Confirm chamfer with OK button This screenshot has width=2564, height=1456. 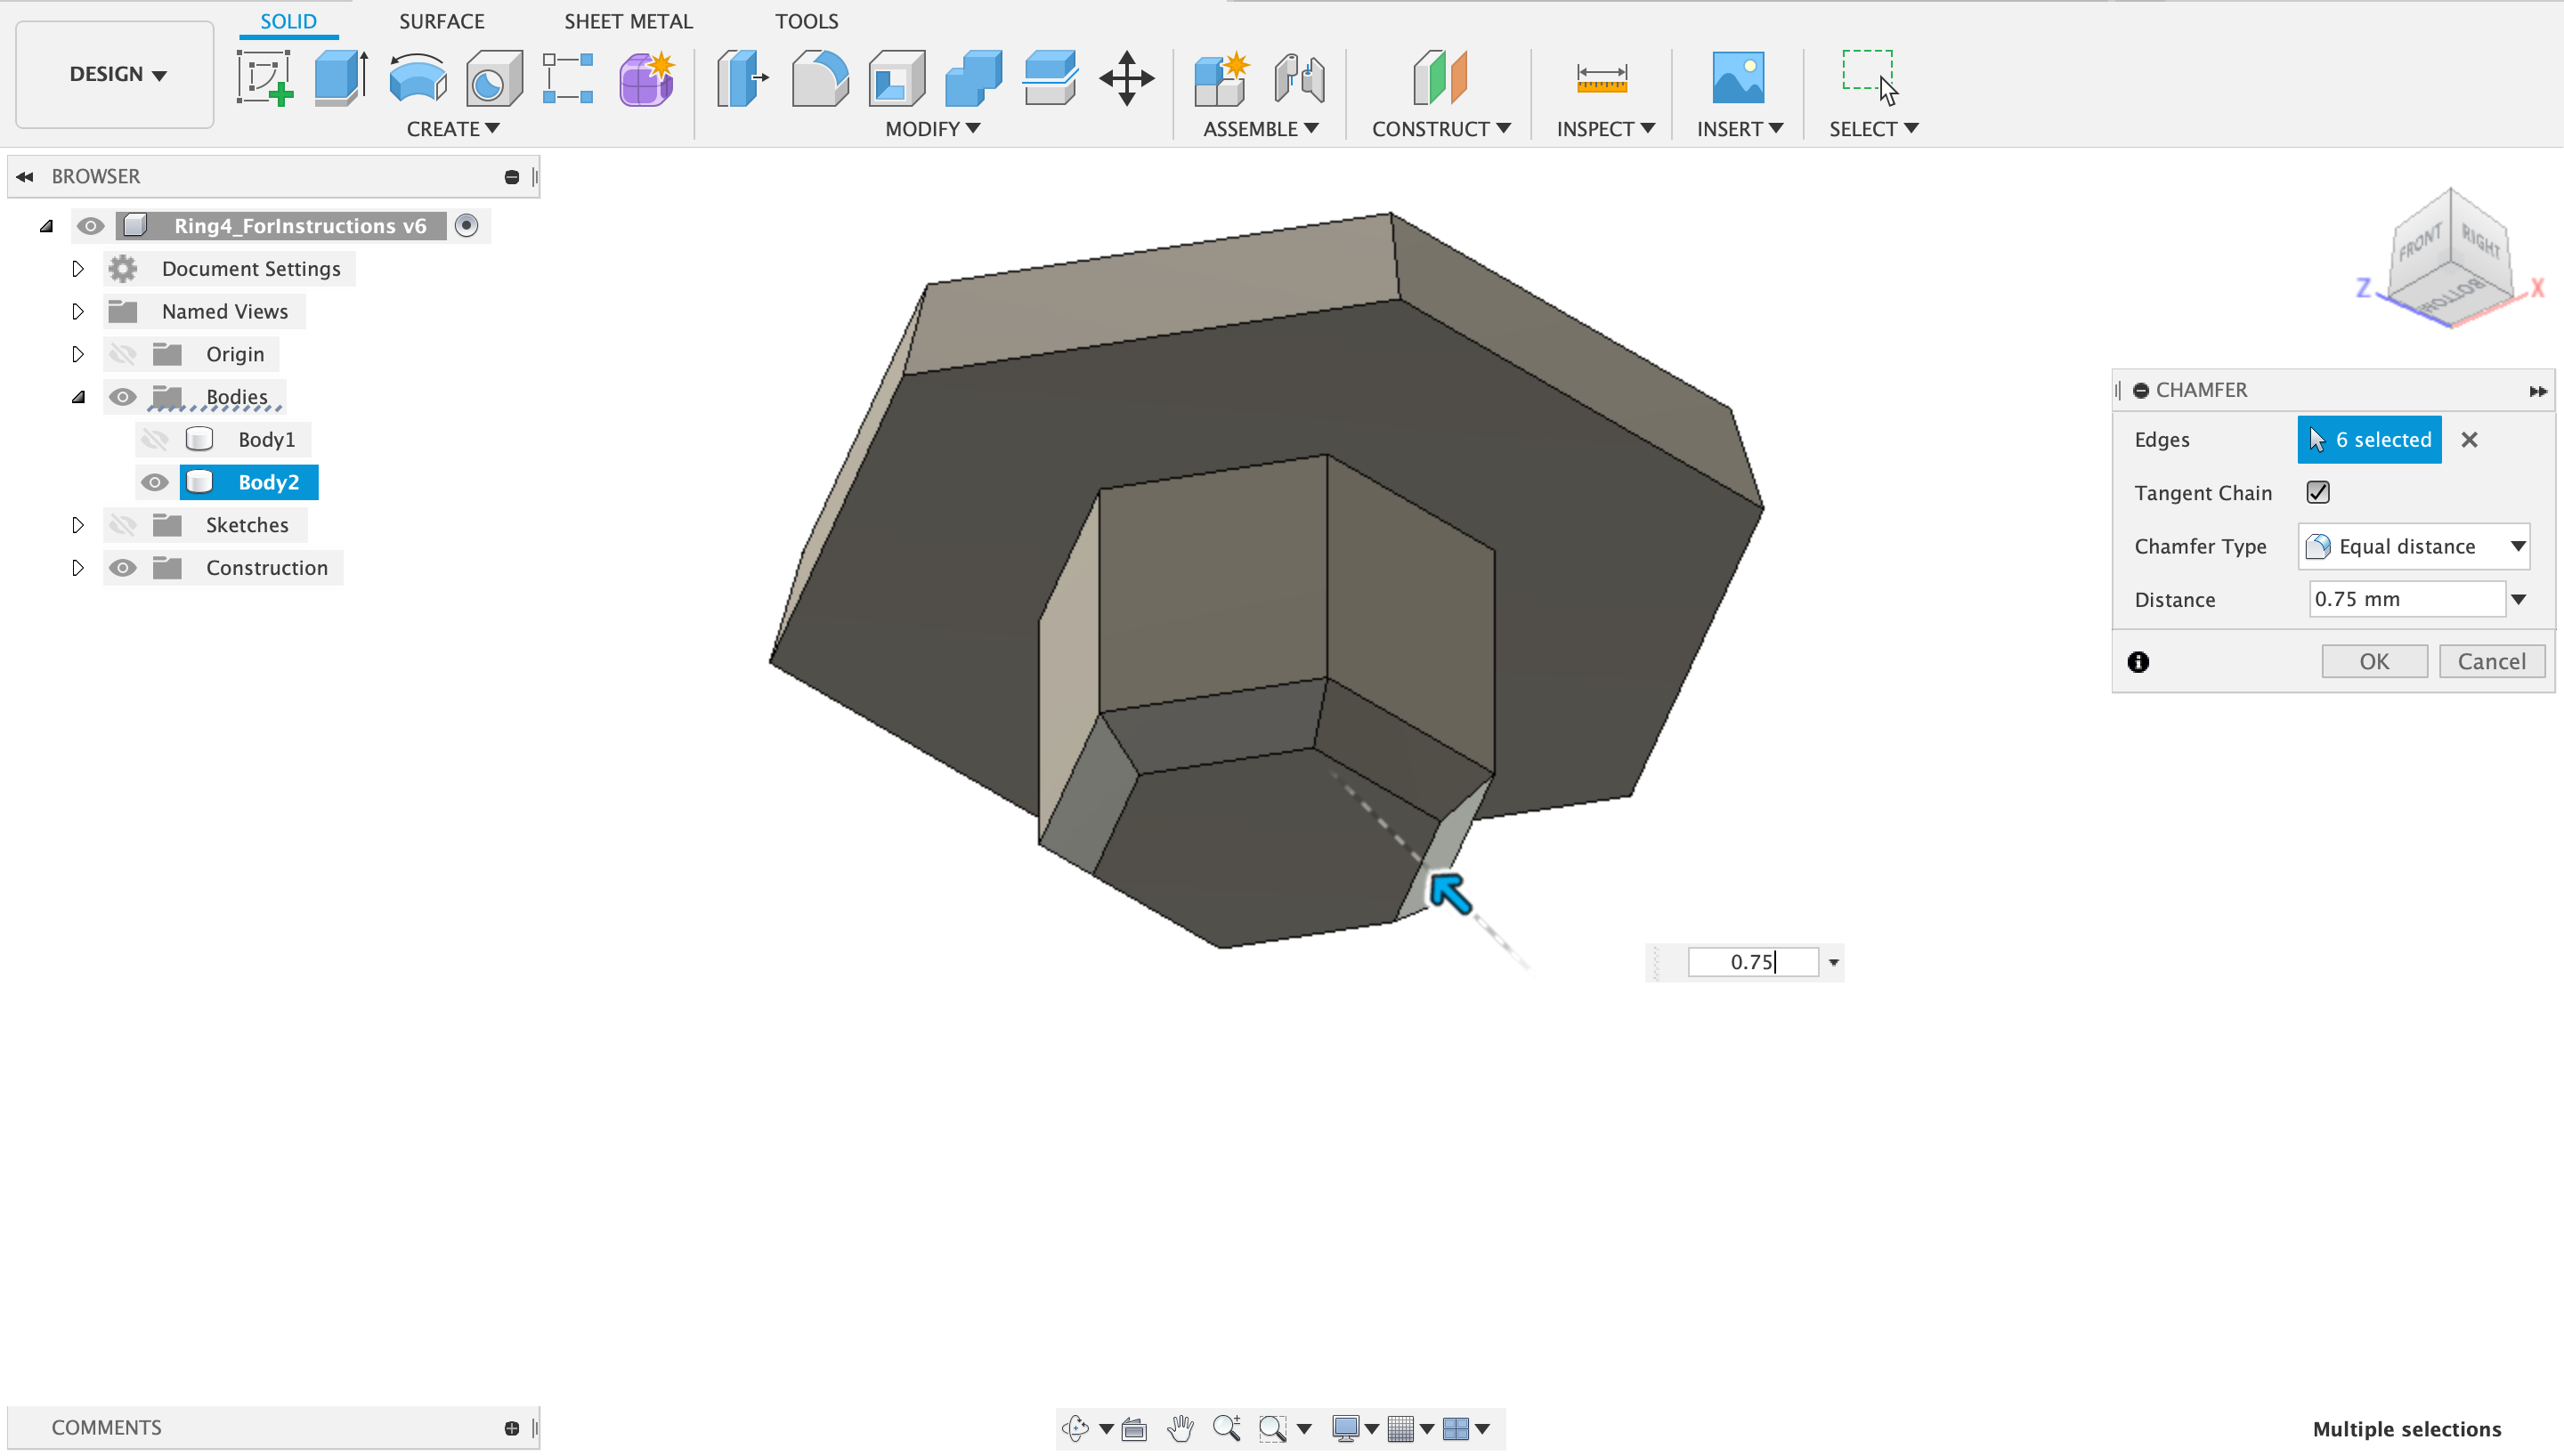[x=2373, y=661]
